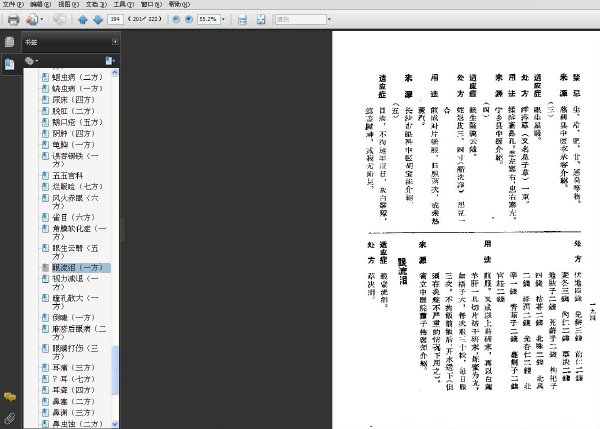Toggle the bookmarks panel icon
600x429 pixels.
[10, 64]
